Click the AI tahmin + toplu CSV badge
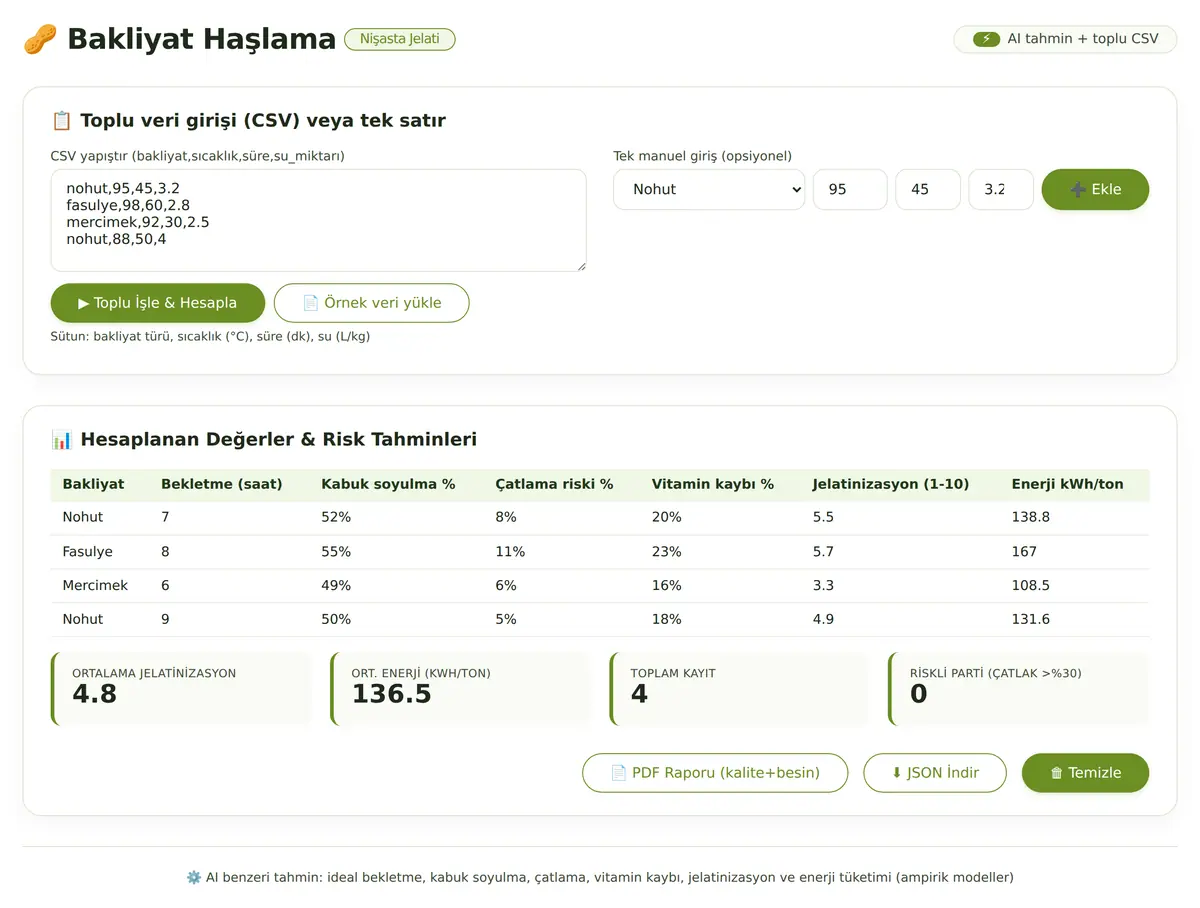Screen dimensions: 1200x908 coord(1065,39)
